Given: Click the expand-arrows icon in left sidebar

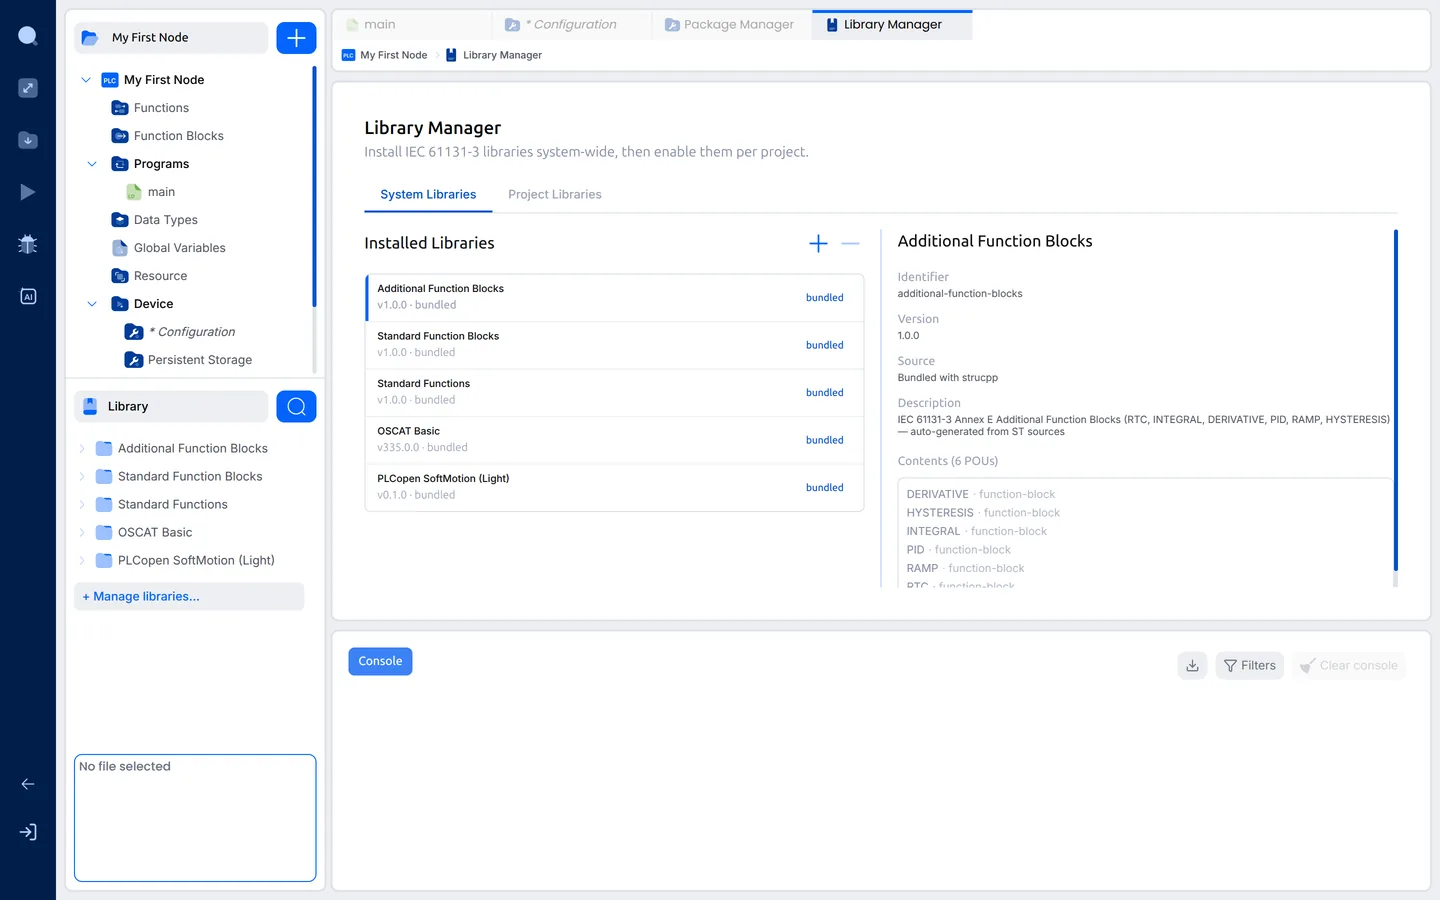Looking at the screenshot, I should point(28,88).
